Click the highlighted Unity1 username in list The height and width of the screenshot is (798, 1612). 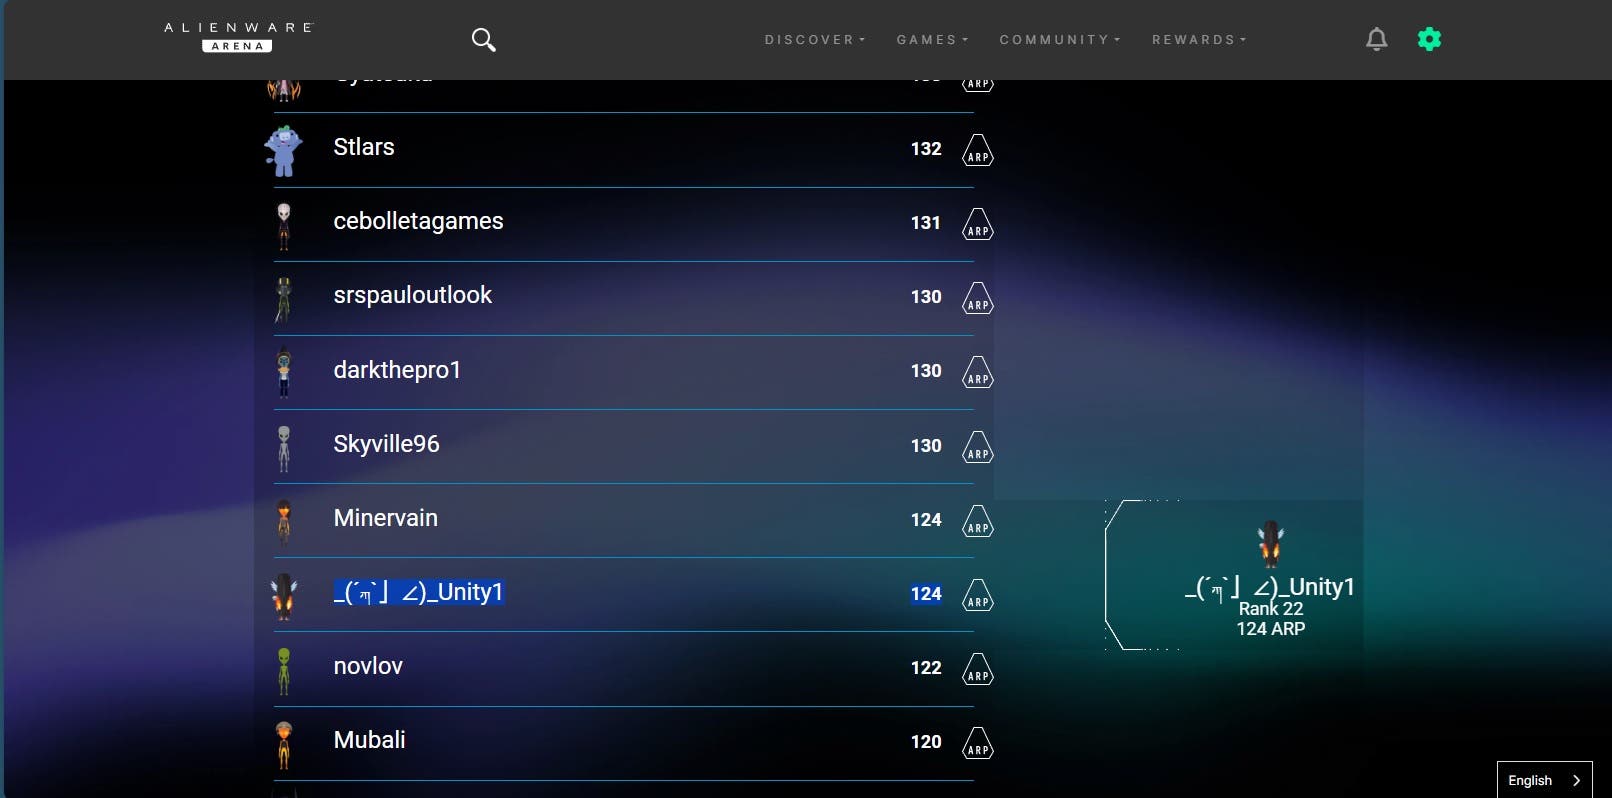pyautogui.click(x=418, y=592)
